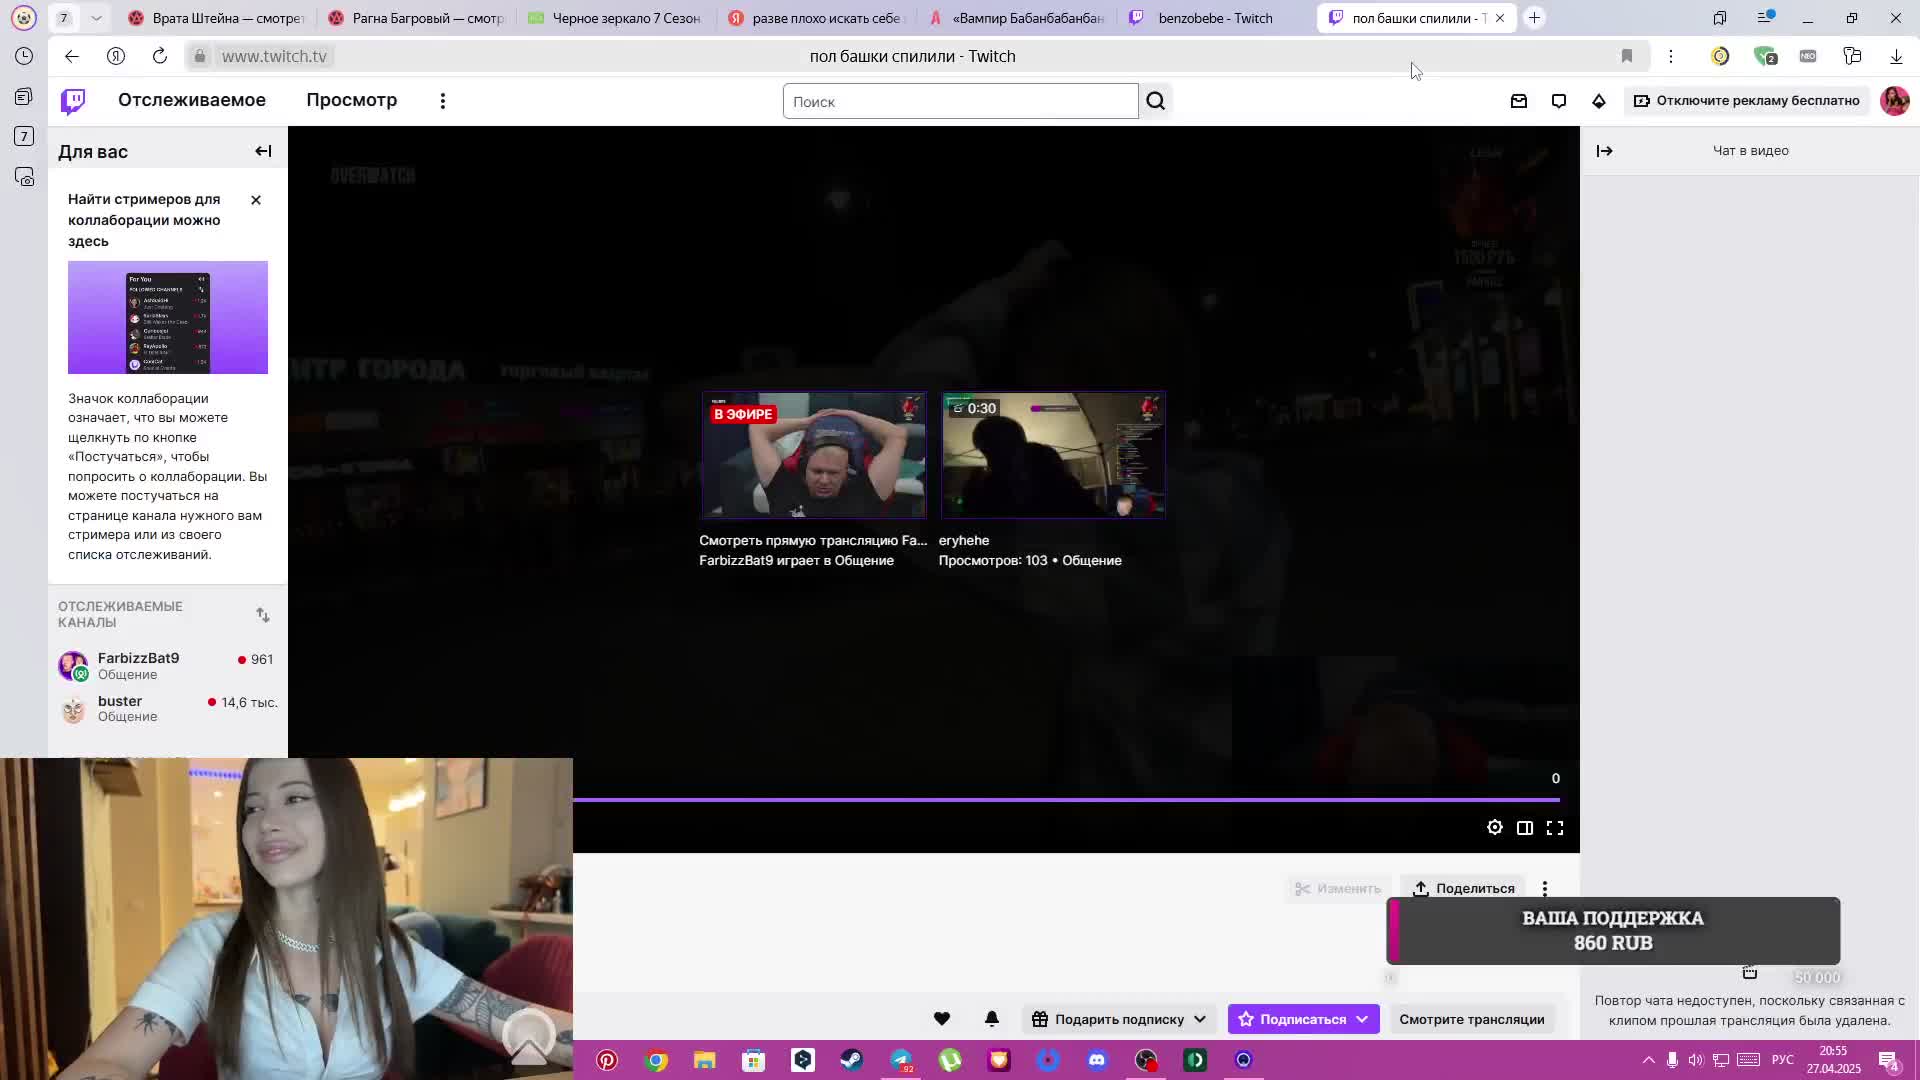
Task: Click Отключите рекламу бесплатно button
Action: pyautogui.click(x=1747, y=101)
